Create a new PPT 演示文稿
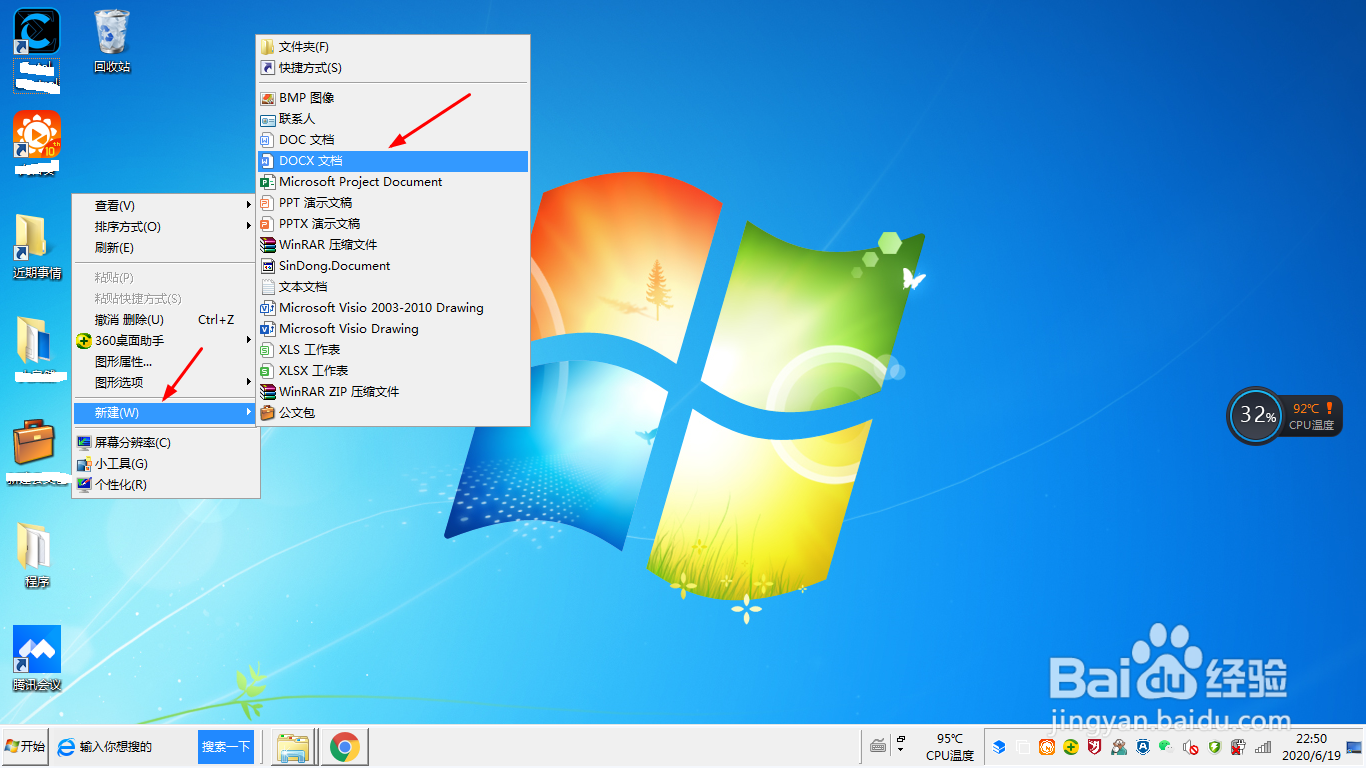The height and width of the screenshot is (768, 1366). (392, 202)
